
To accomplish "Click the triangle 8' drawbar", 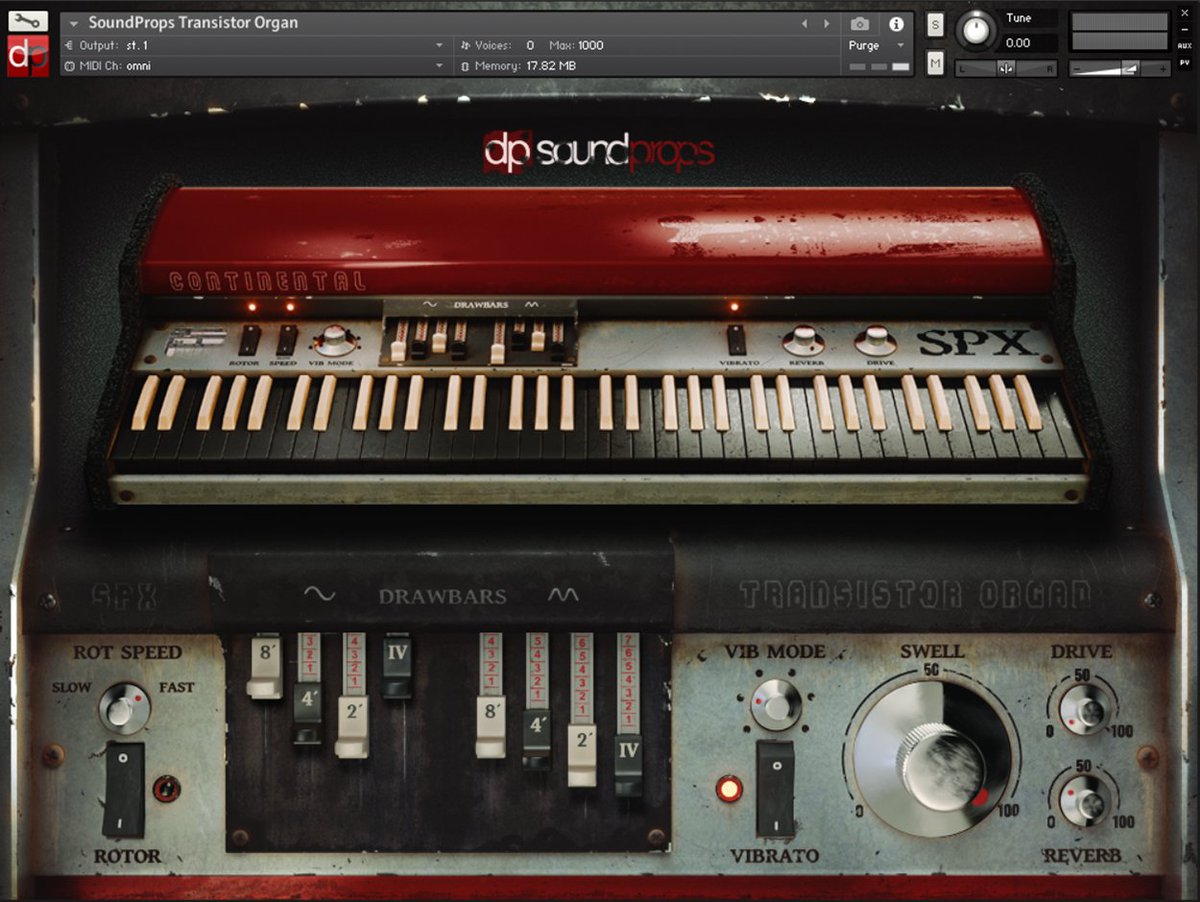I will tap(491, 726).
